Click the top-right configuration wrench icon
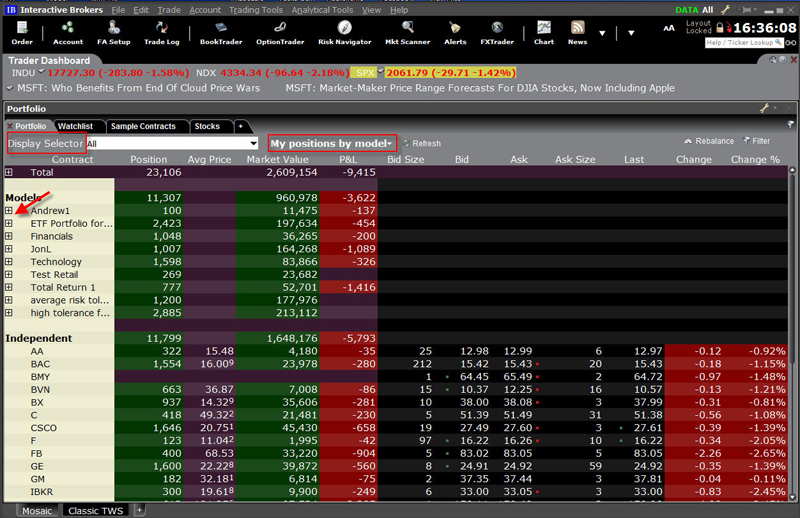The image size is (800, 518). [725, 10]
